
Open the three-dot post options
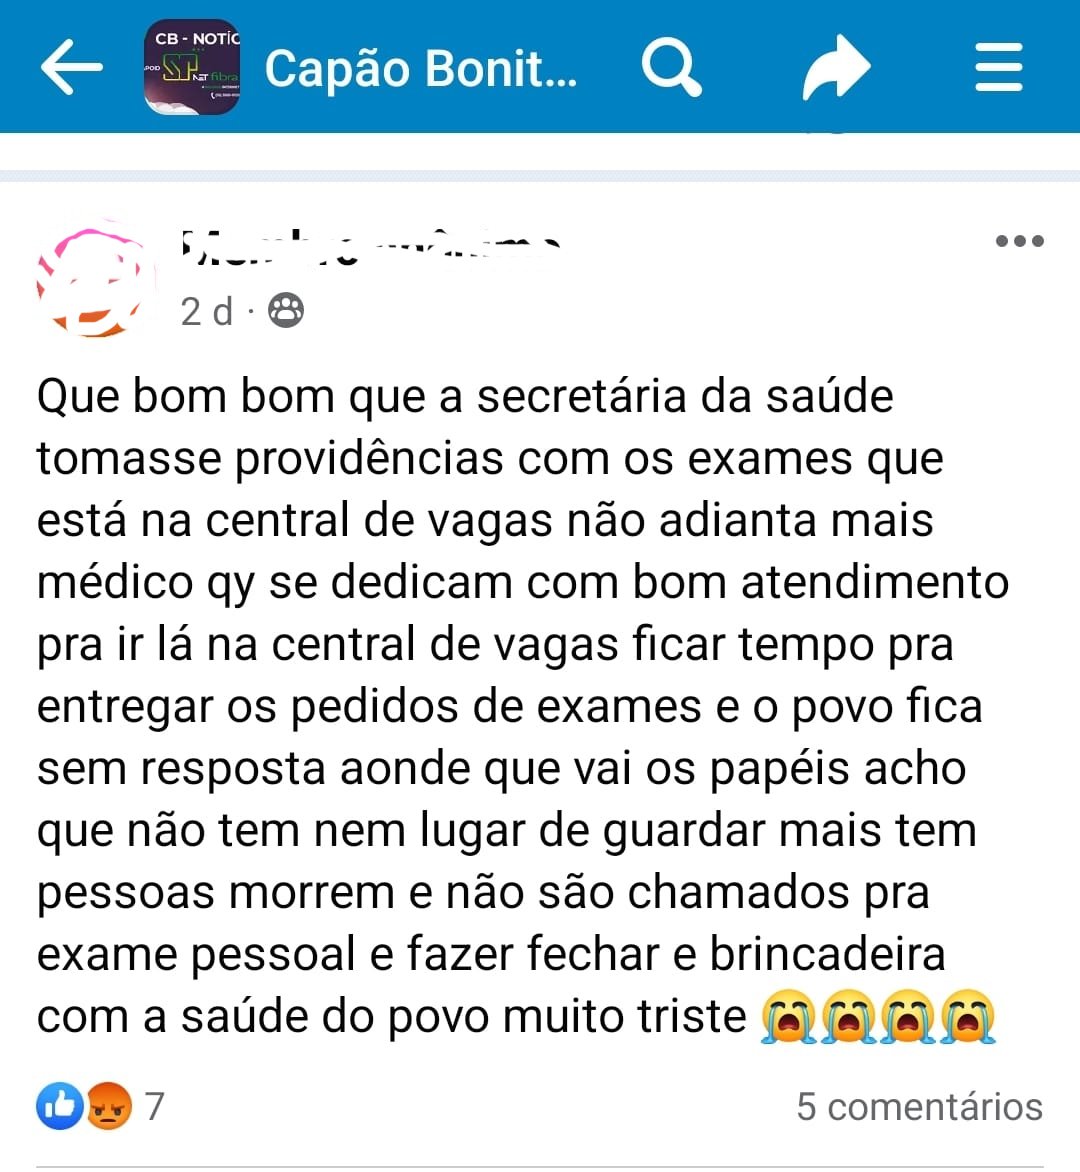(1019, 241)
